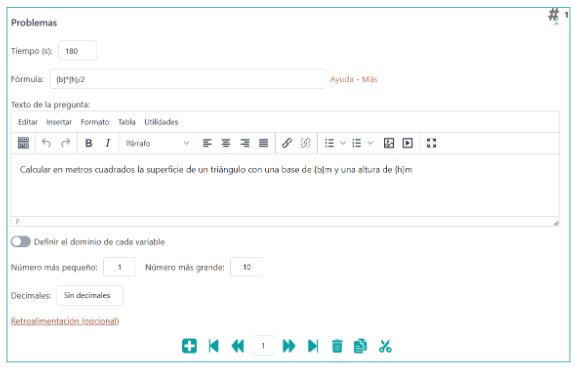Redo the edit in the editor toolbar
The width and height of the screenshot is (575, 367).
click(66, 143)
